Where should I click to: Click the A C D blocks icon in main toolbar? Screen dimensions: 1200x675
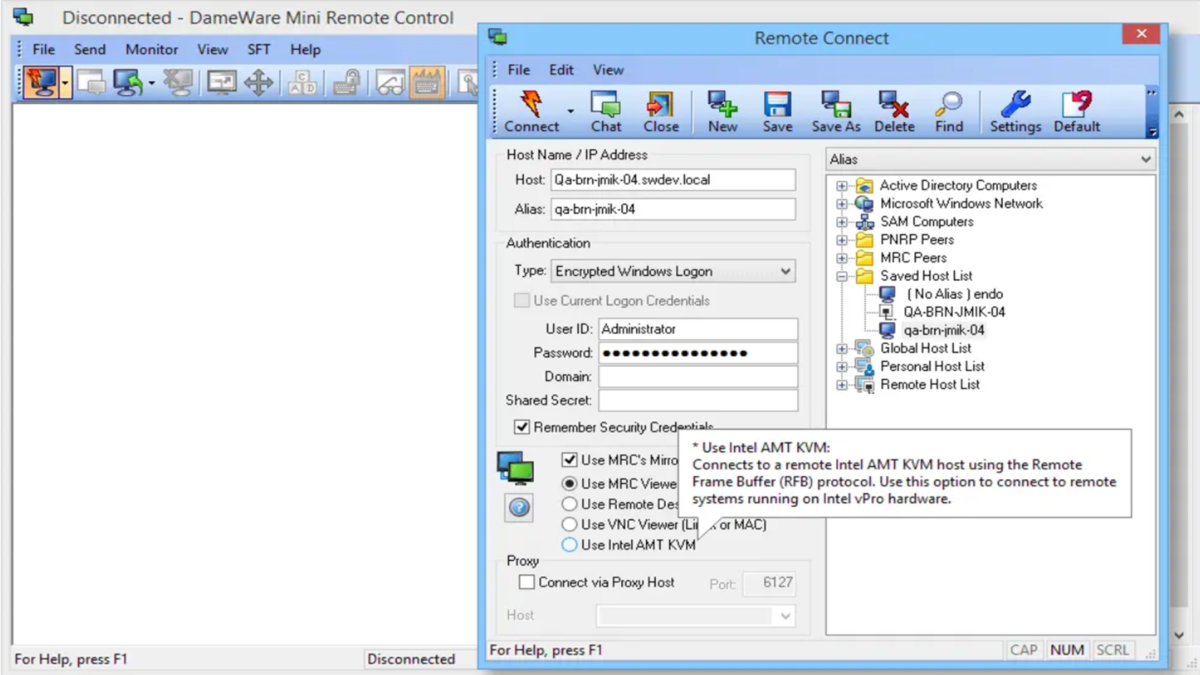[x=302, y=82]
